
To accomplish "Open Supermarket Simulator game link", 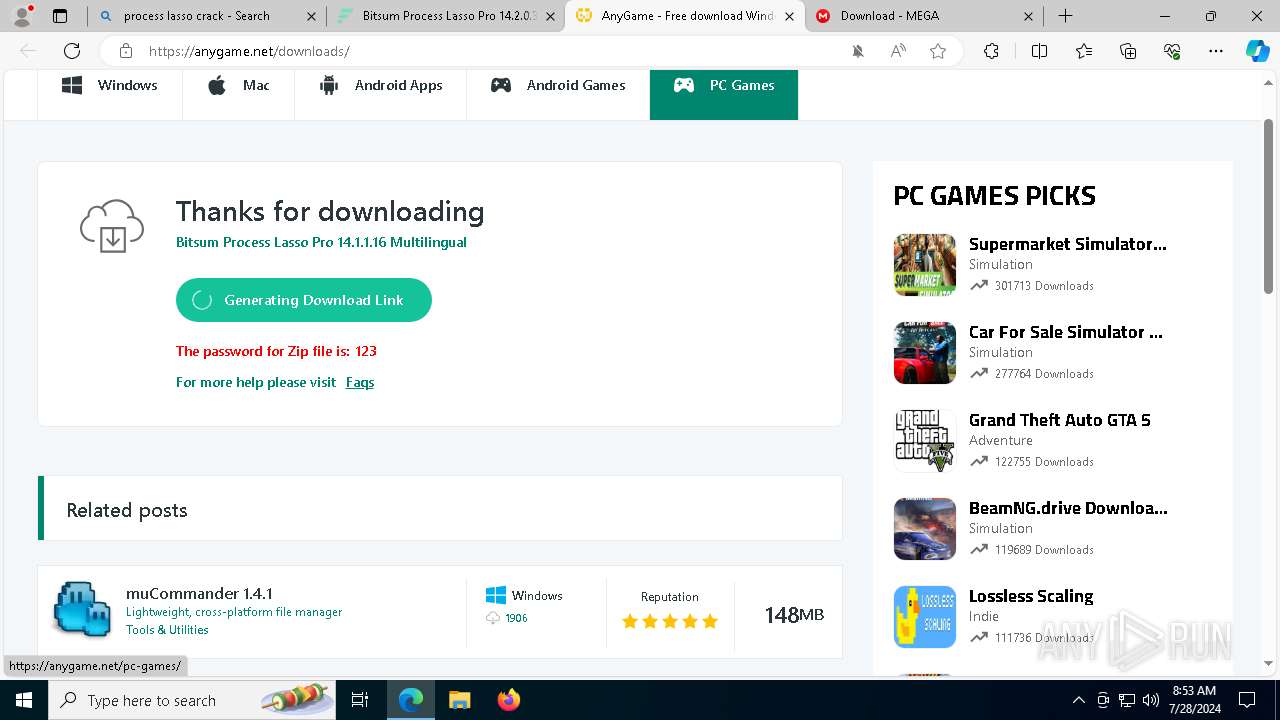I will coord(1067,244).
